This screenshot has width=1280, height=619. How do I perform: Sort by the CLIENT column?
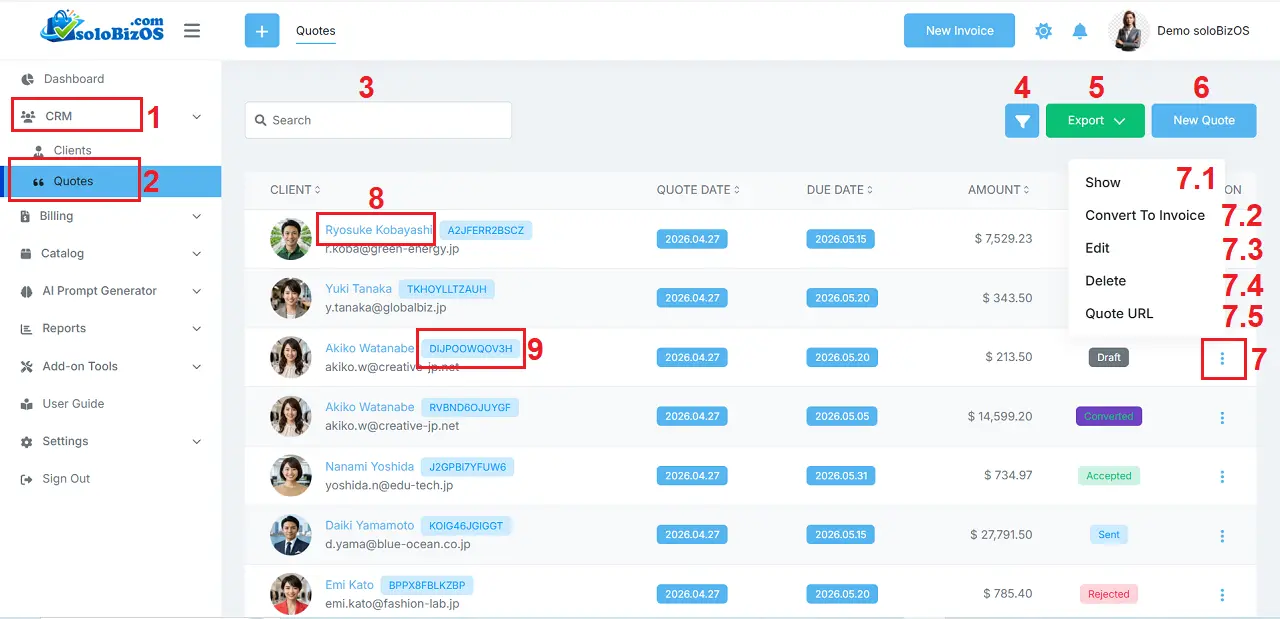click(295, 190)
